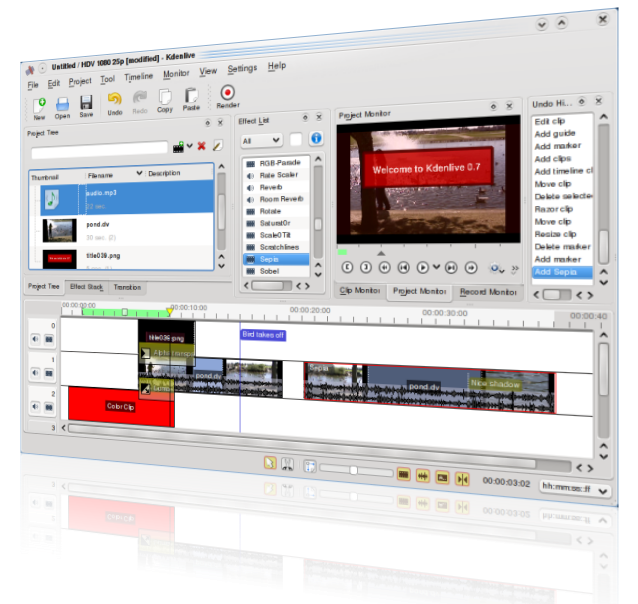638x604 pixels.
Task: Select the timeline selection tool
Action: point(270,463)
